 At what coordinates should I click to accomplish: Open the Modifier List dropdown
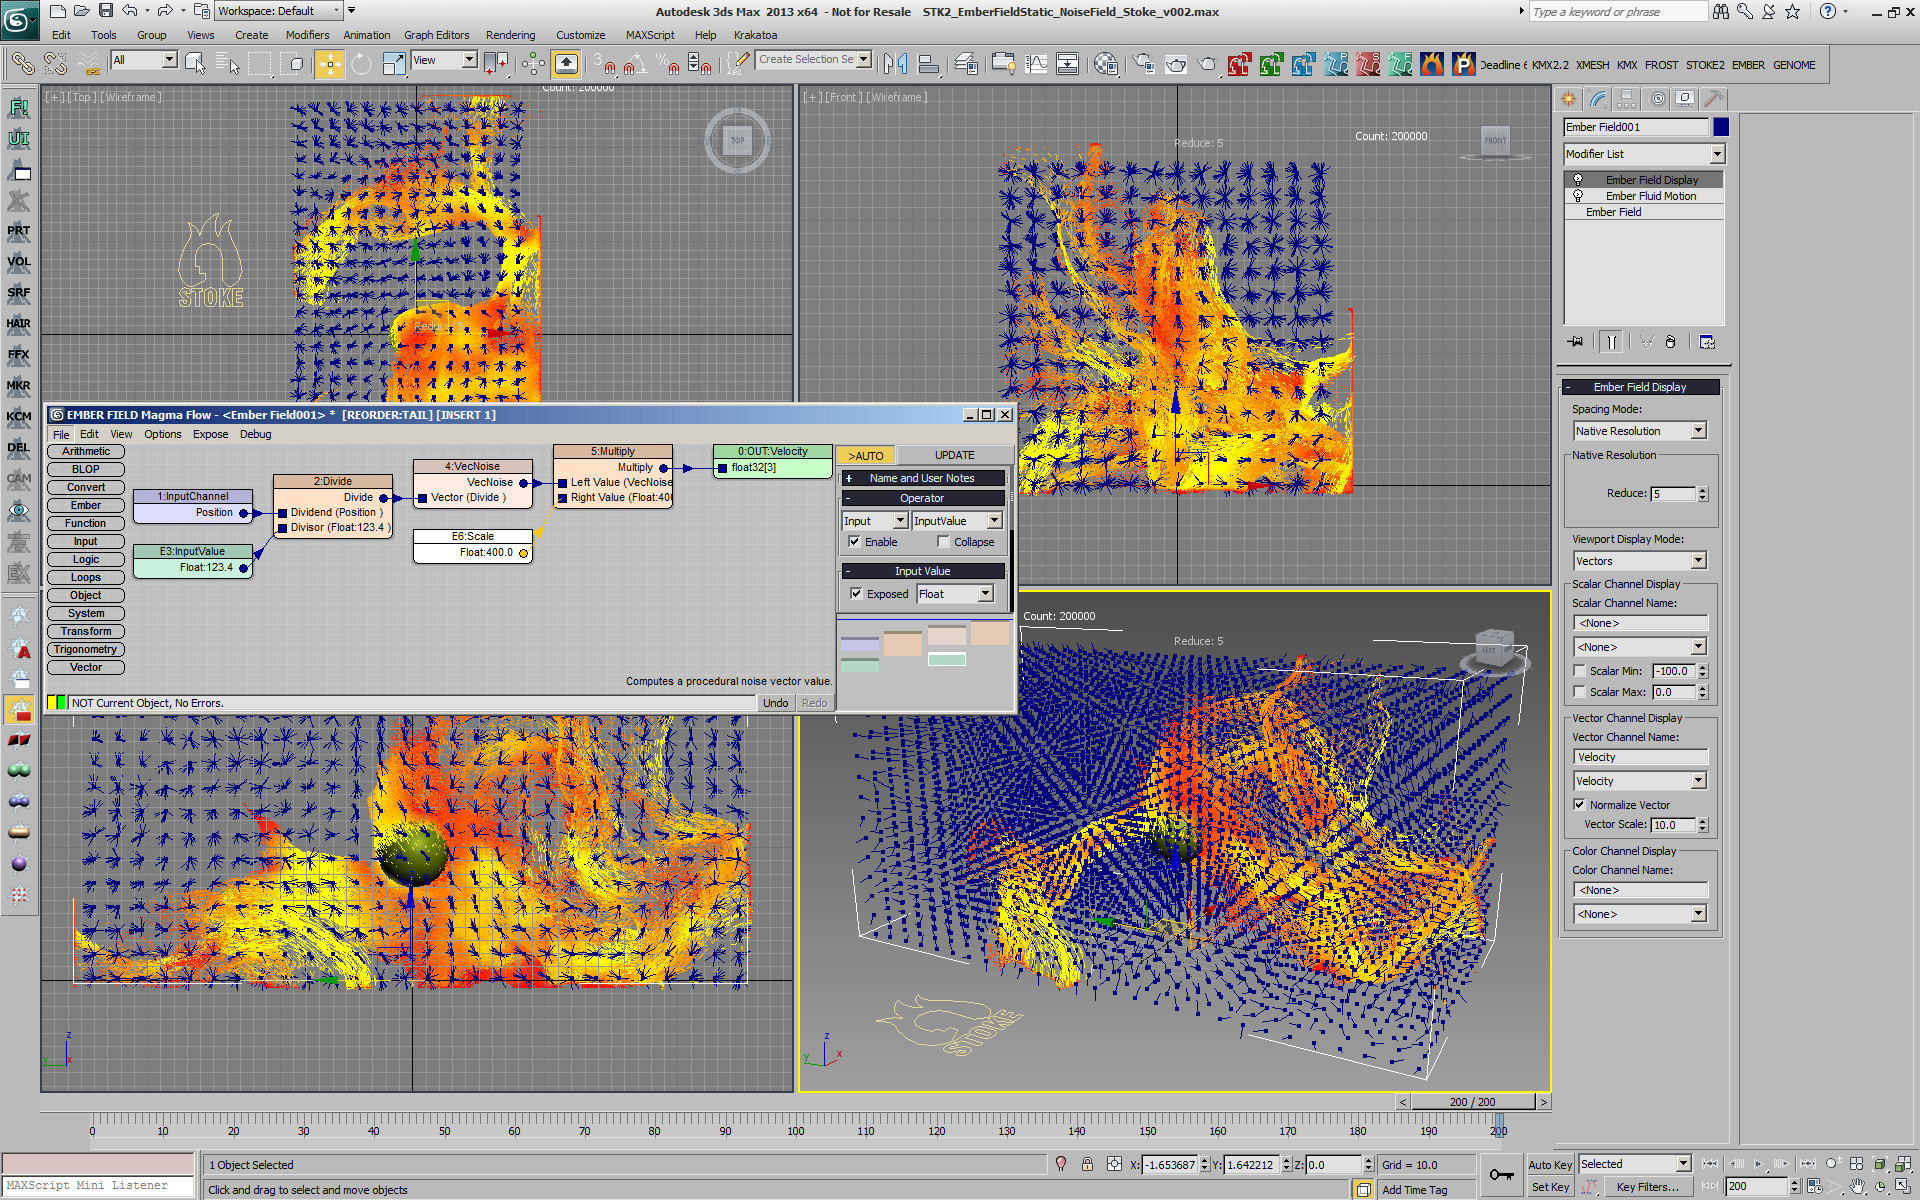point(1645,154)
